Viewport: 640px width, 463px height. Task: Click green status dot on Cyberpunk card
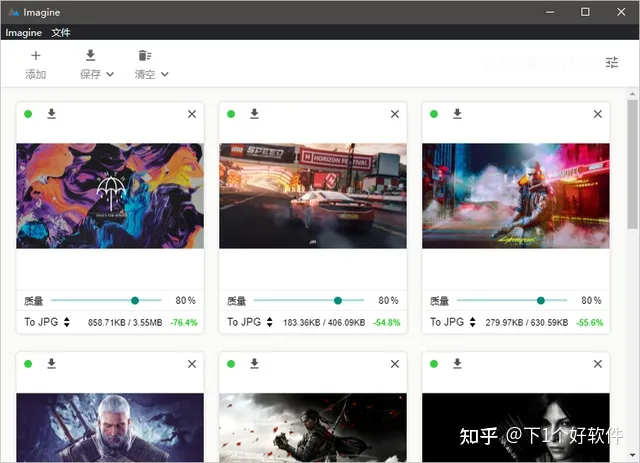pyautogui.click(x=434, y=114)
